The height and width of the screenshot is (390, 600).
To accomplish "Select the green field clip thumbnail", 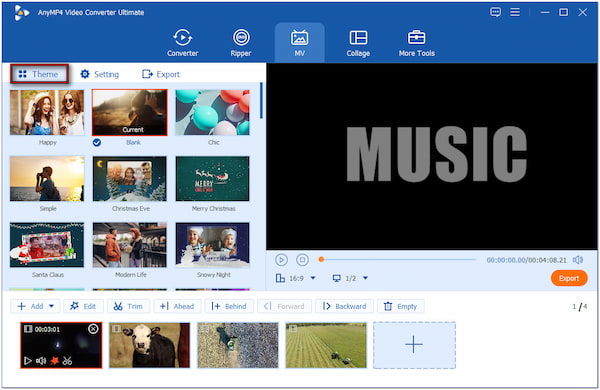I will tap(326, 345).
